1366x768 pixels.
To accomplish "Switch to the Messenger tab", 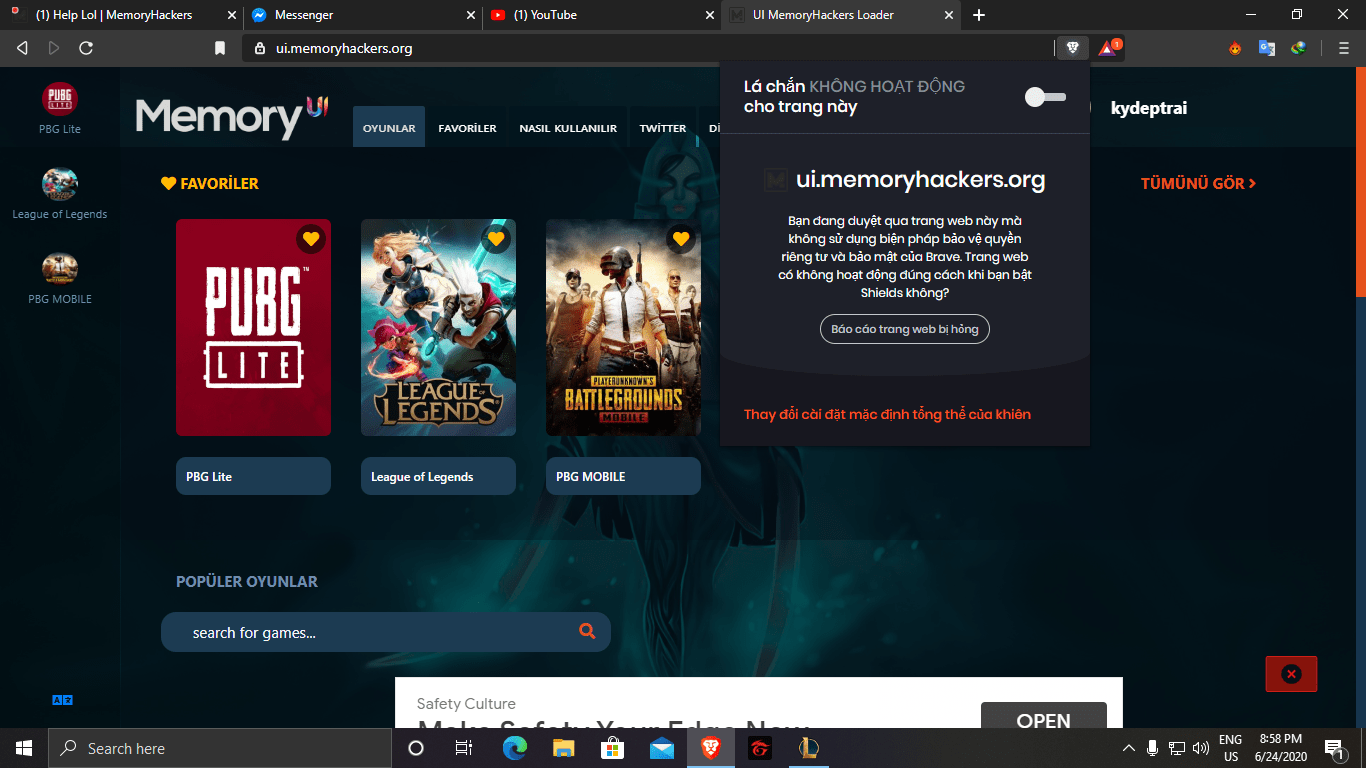I will click(362, 15).
